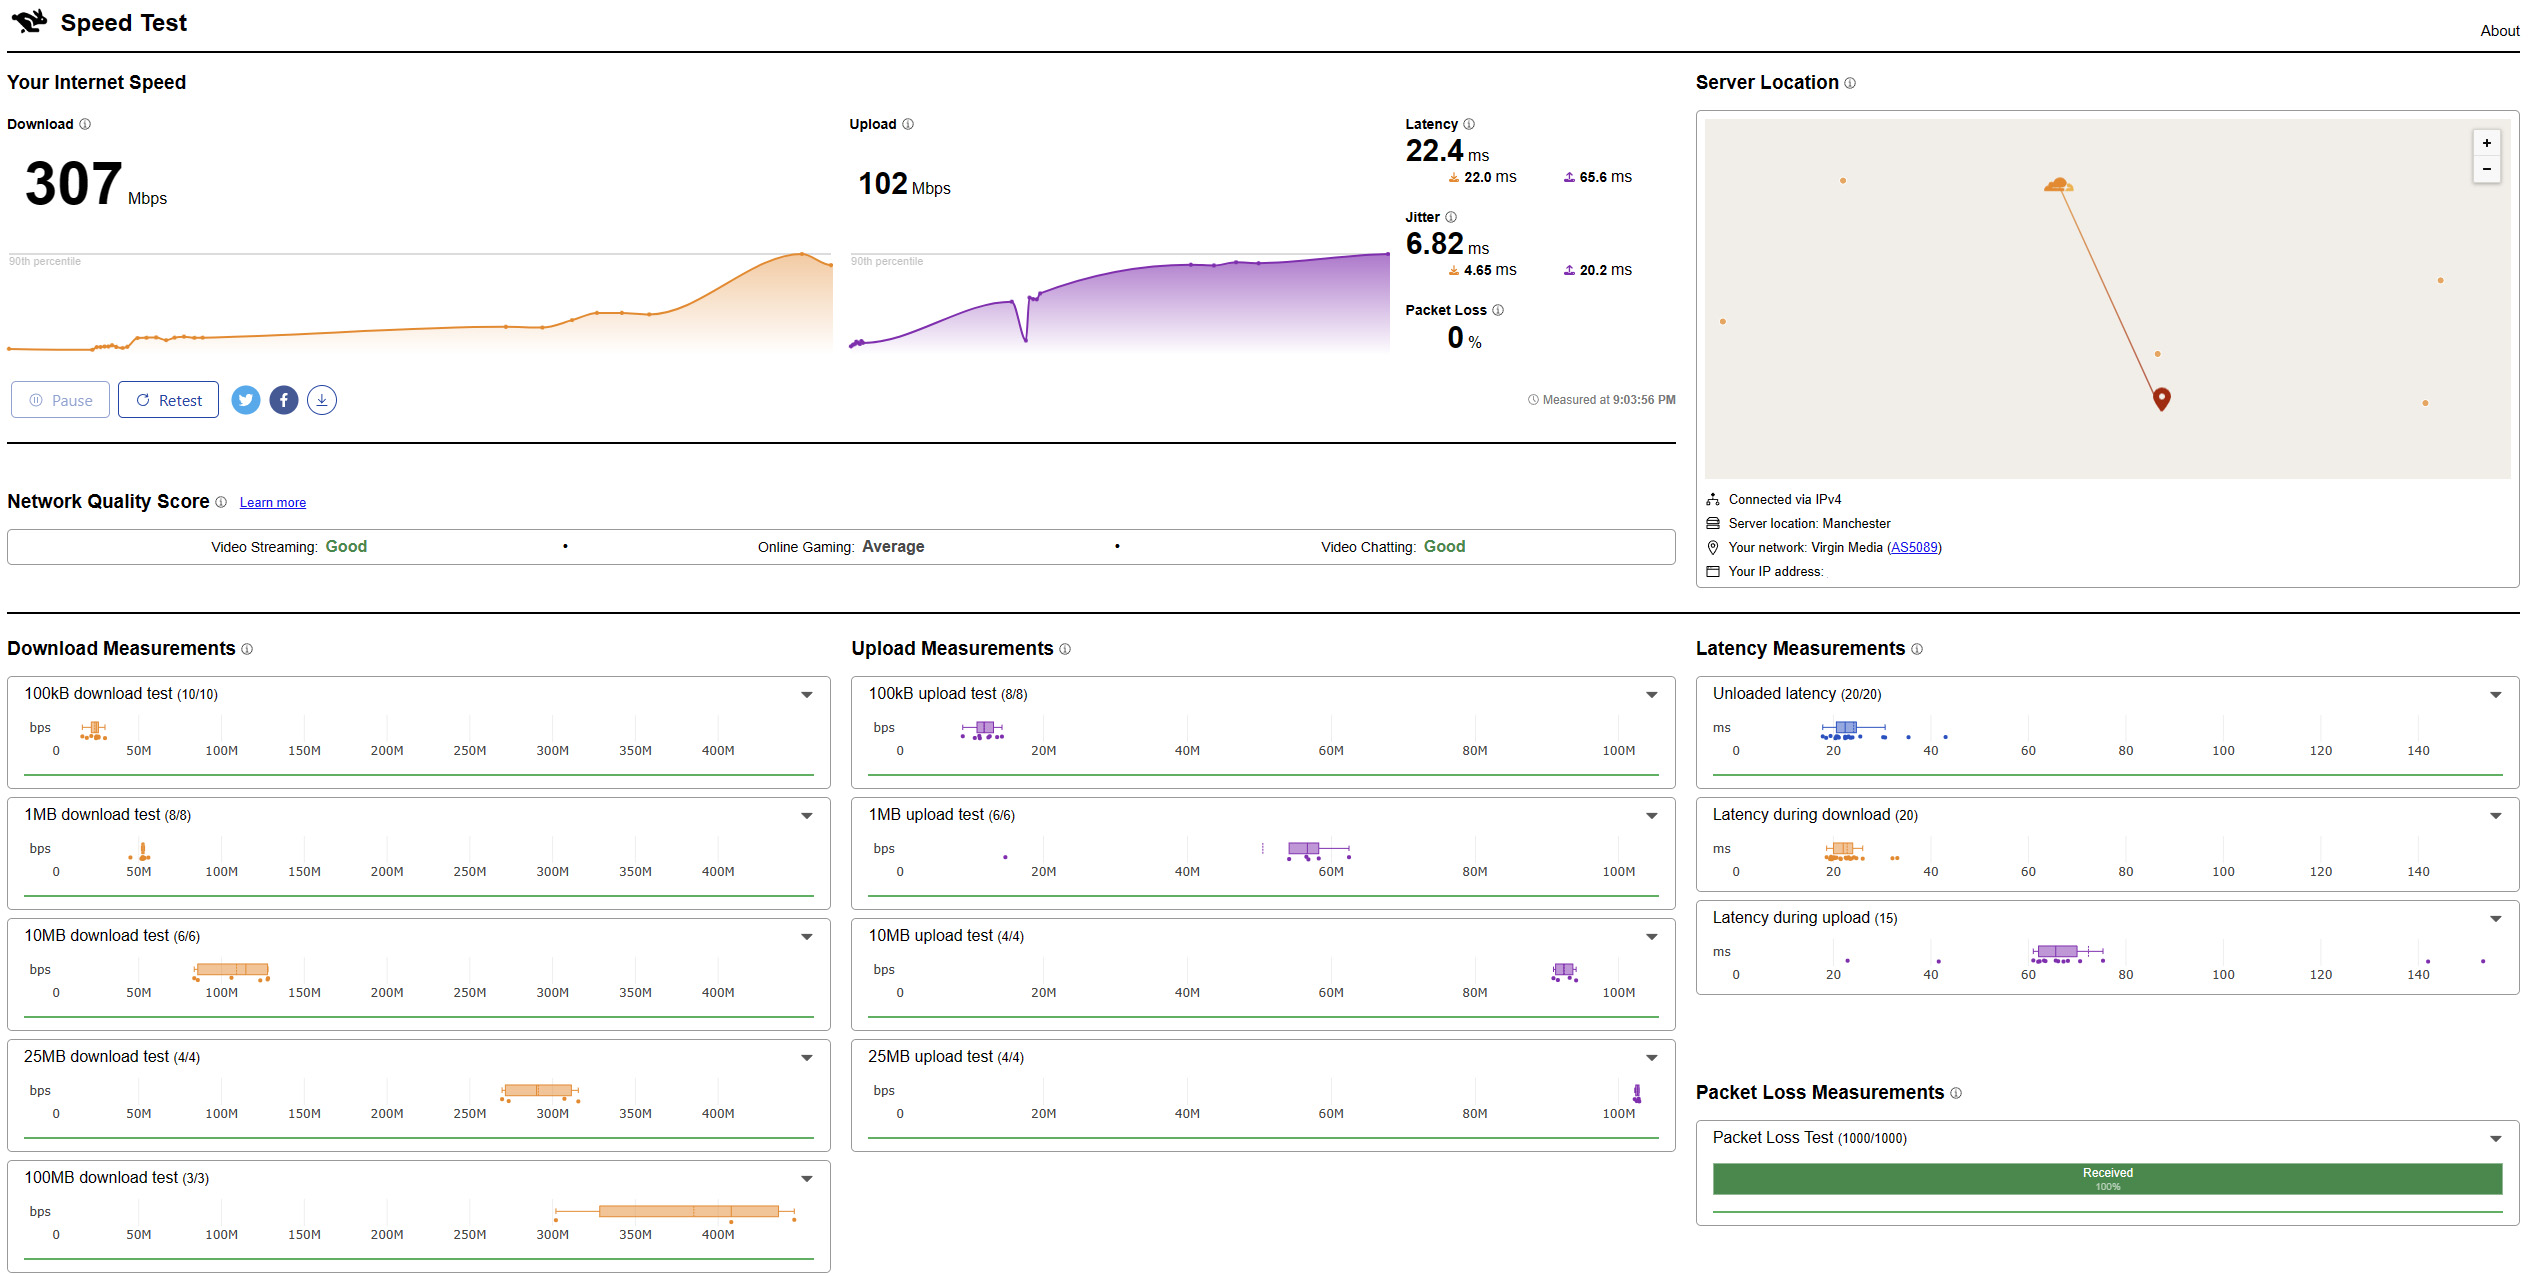This screenshot has height=1276, width=2534.
Task: Expand the 100kB download test panel
Action: [806, 695]
